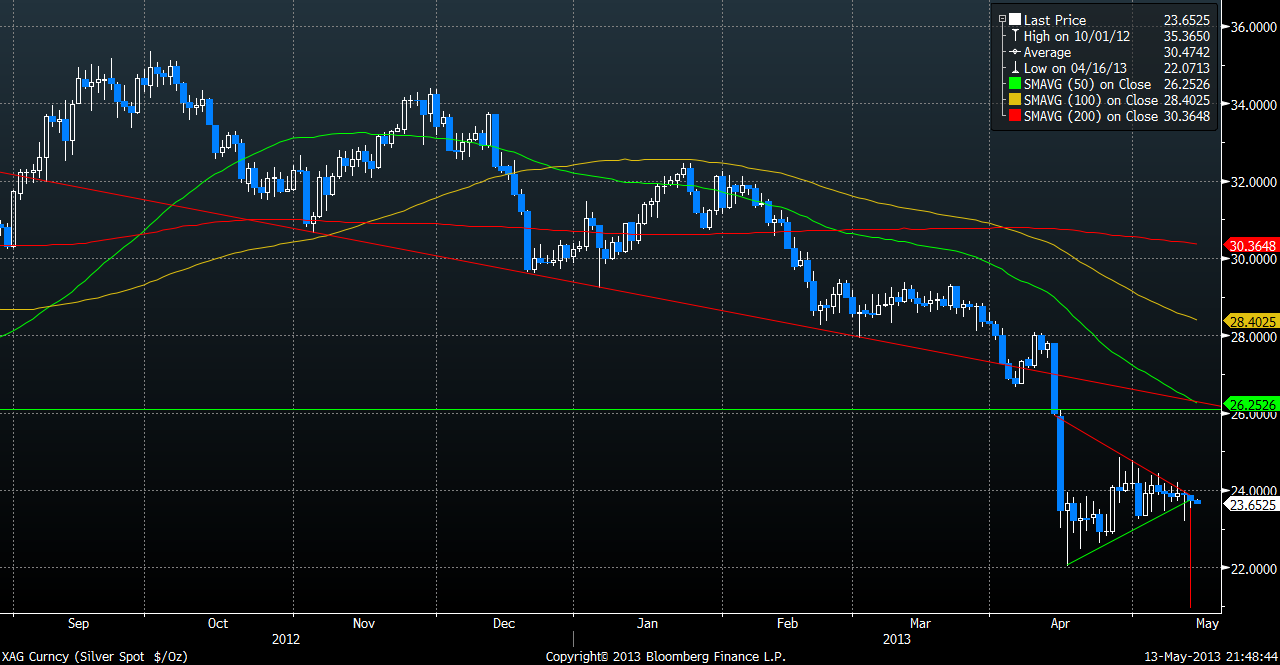Click the yellow SMAVG (100) legend swatch
The width and height of the screenshot is (1280, 665).
tap(1014, 100)
